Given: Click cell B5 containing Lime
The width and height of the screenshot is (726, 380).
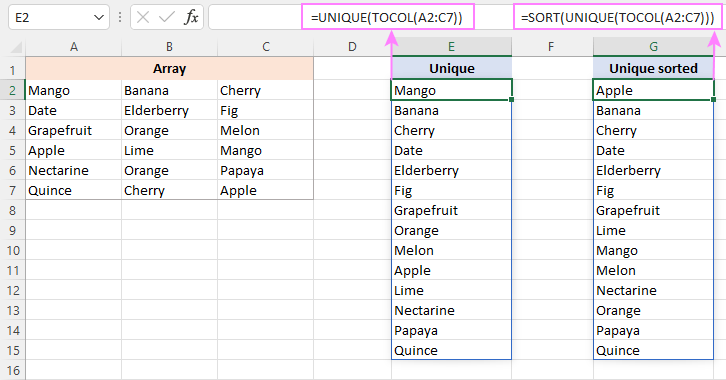Looking at the screenshot, I should tap(169, 150).
